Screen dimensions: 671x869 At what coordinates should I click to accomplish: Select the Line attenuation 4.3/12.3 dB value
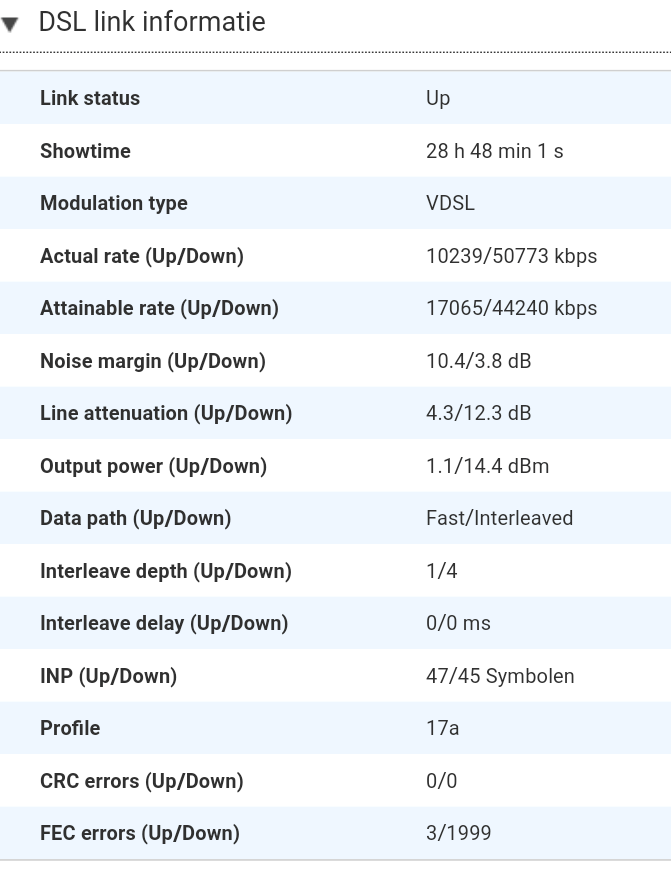point(478,413)
